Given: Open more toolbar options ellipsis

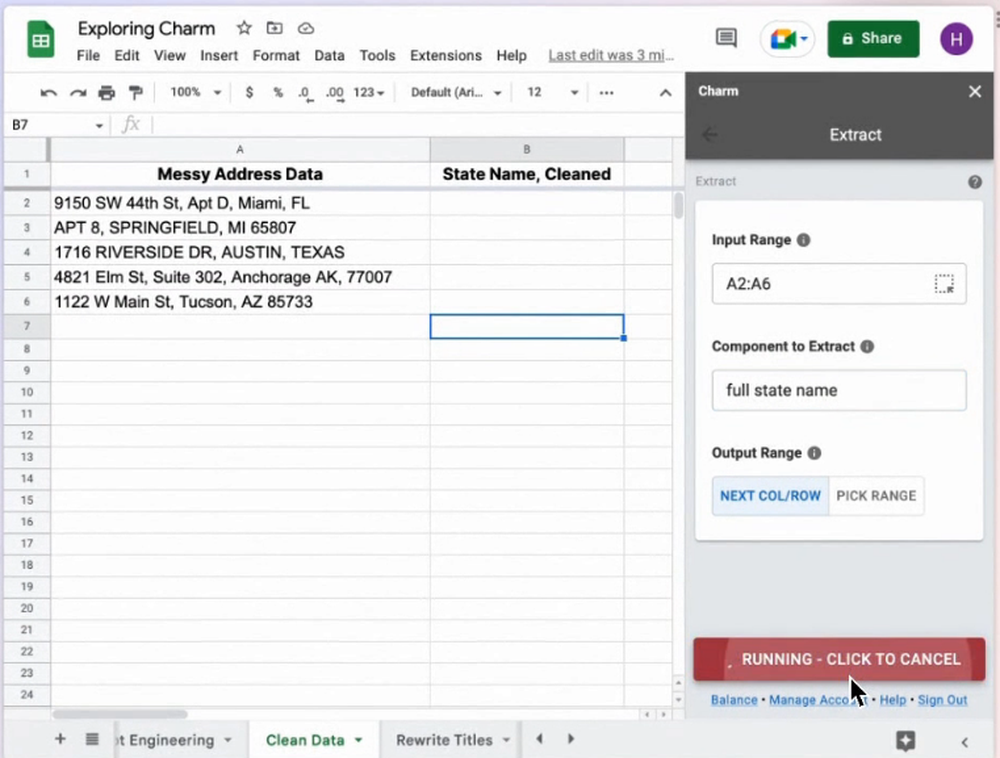Looking at the screenshot, I should point(607,93).
